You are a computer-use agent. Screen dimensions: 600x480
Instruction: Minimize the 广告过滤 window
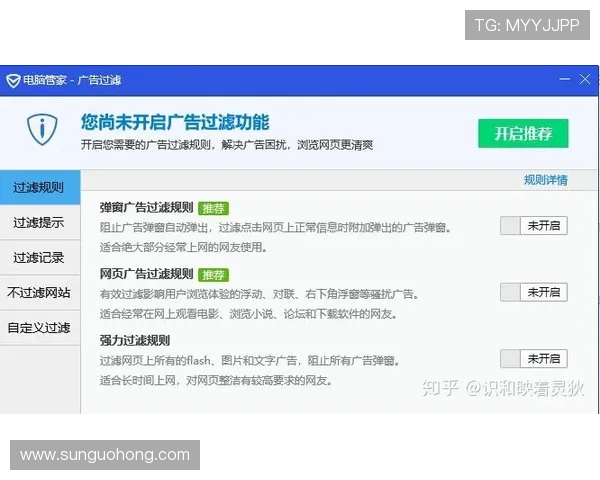tap(564, 79)
